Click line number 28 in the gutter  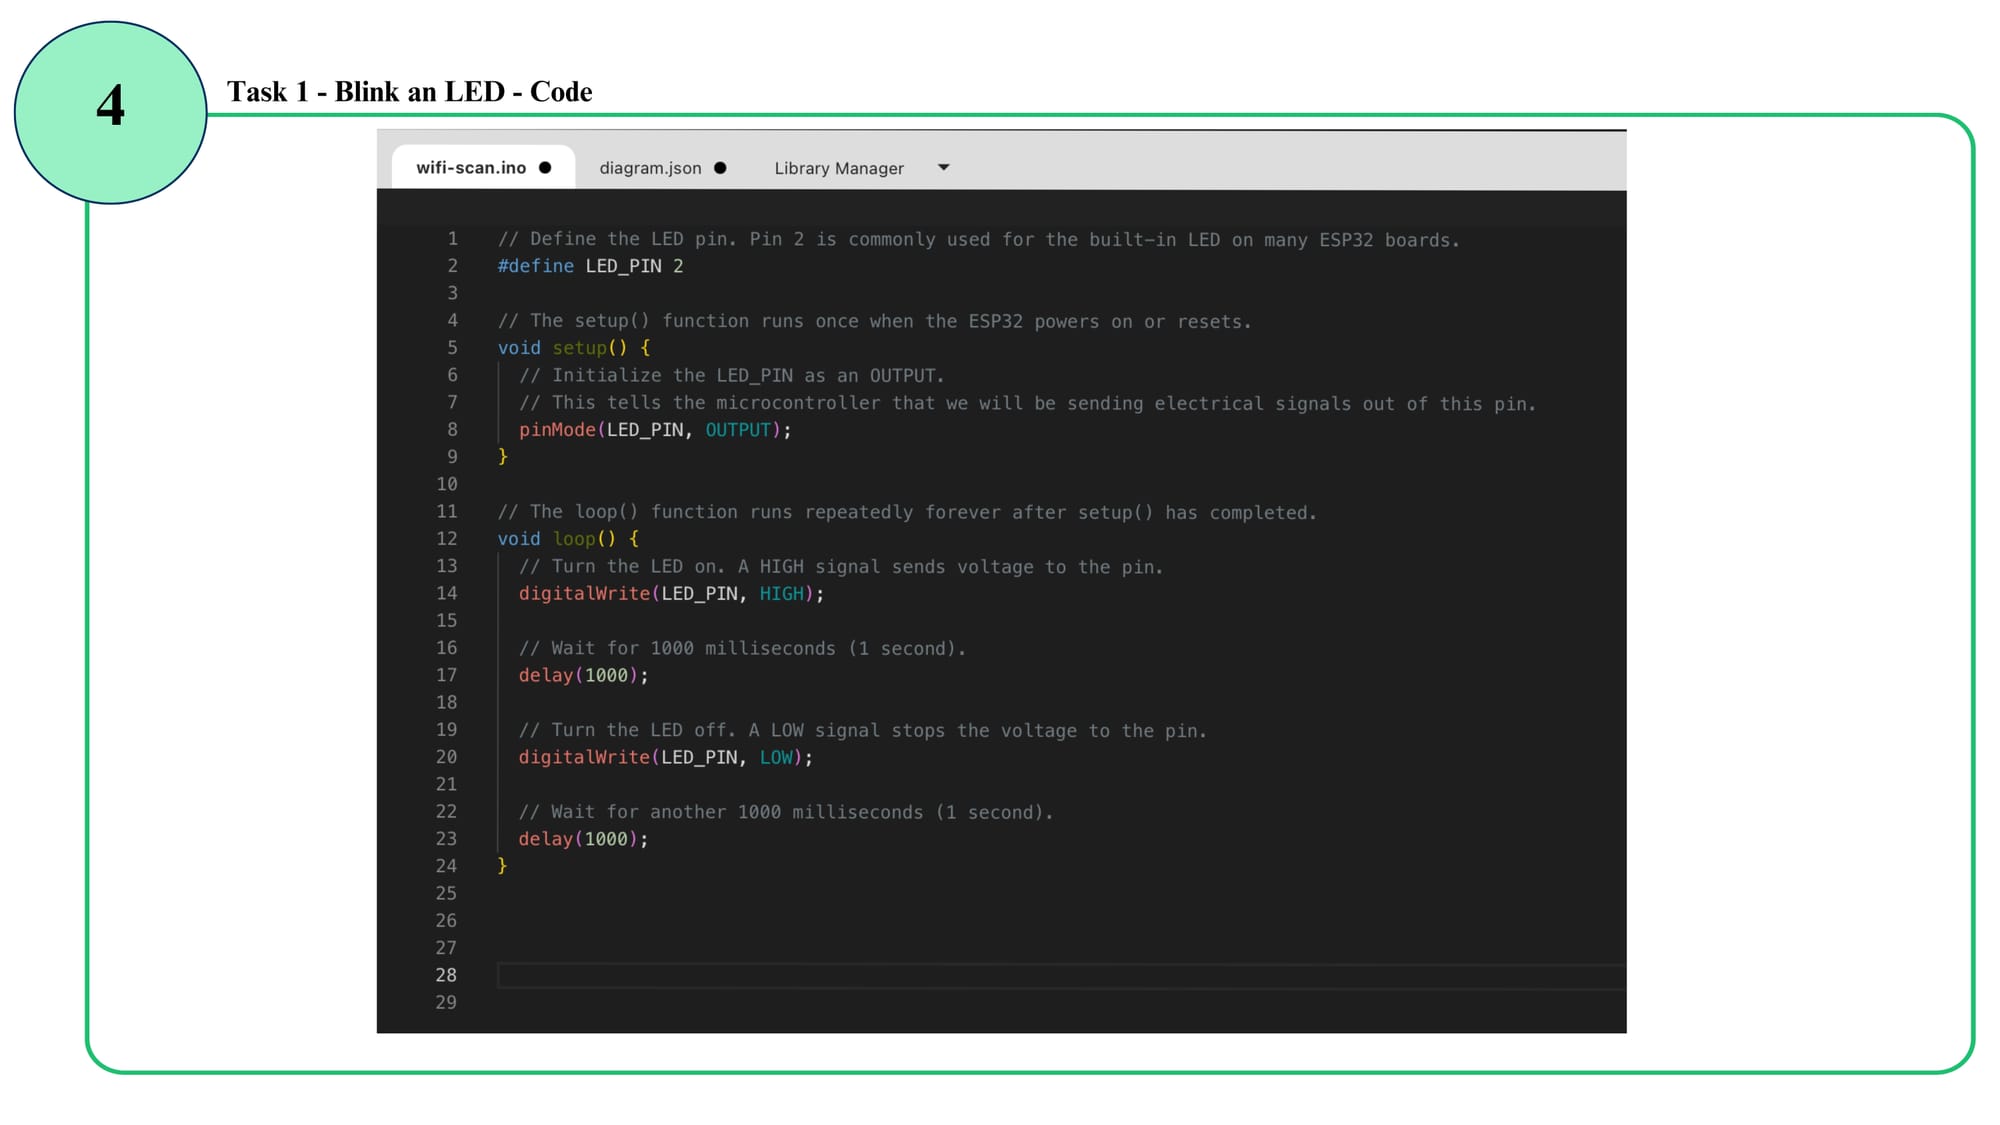[x=446, y=975]
